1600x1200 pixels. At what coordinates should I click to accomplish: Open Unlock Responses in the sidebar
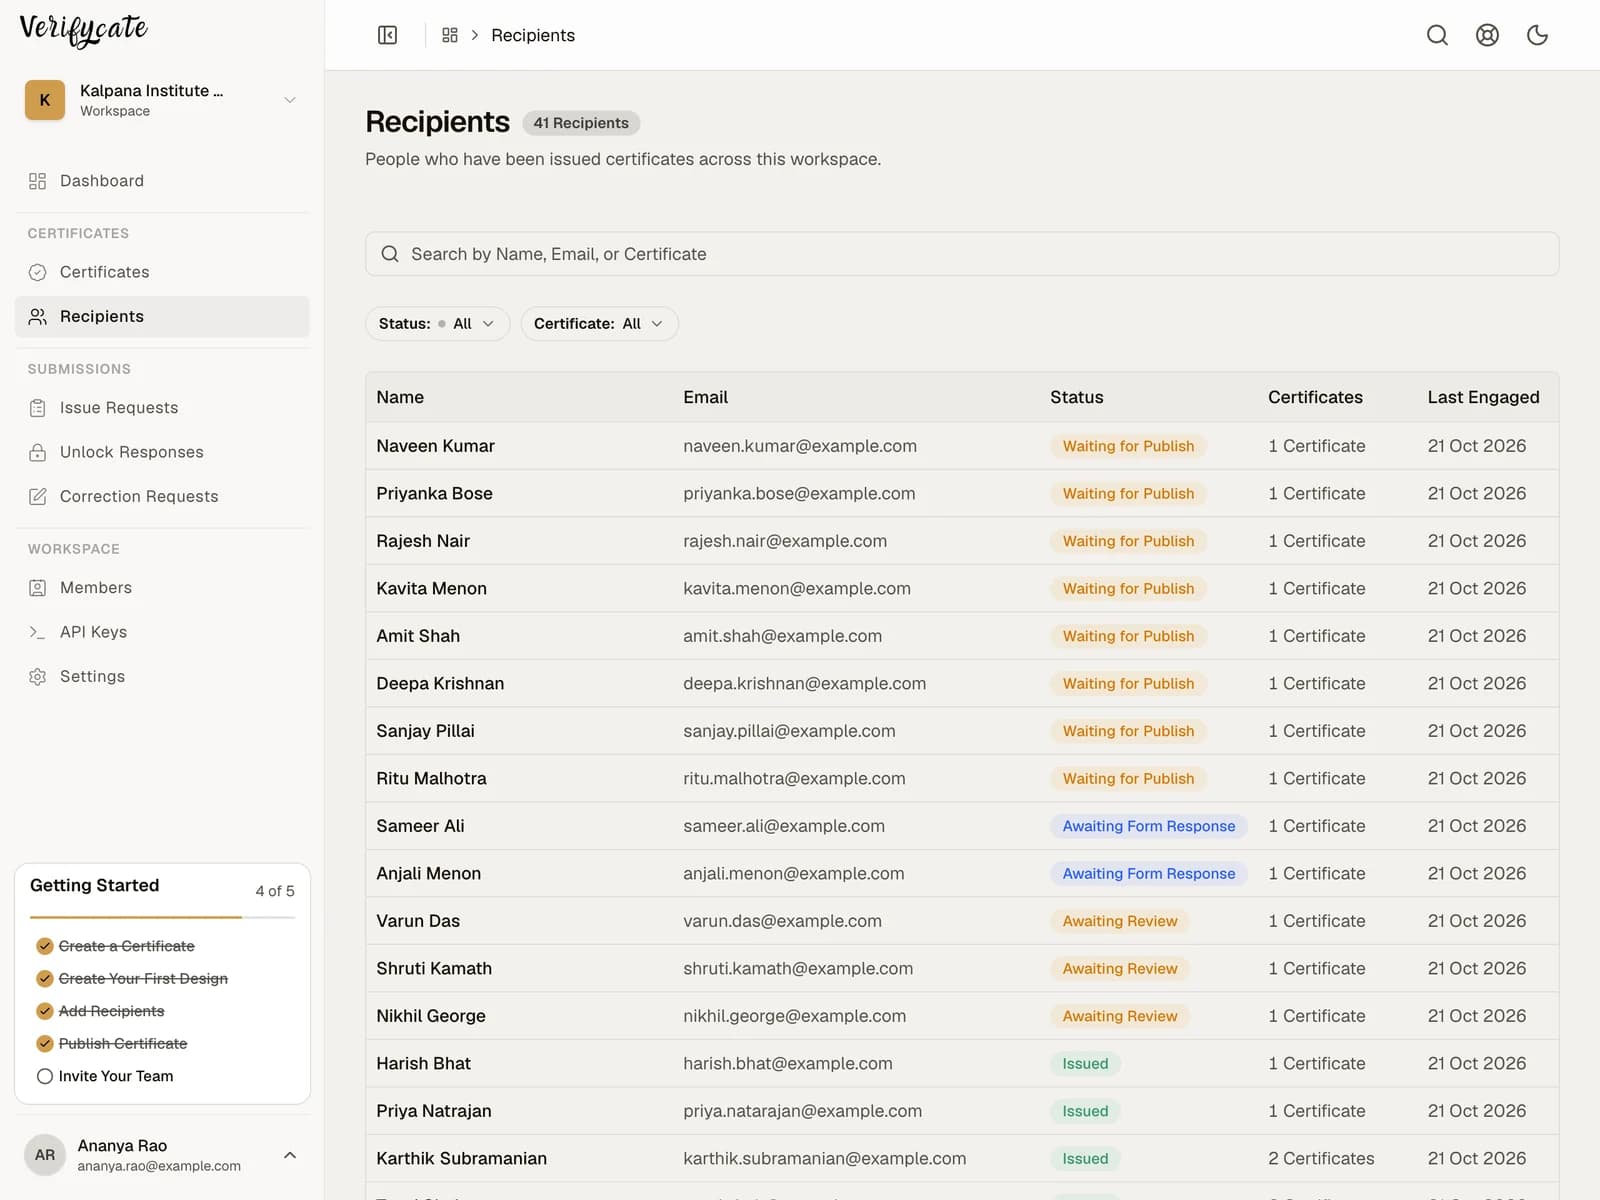(162, 452)
